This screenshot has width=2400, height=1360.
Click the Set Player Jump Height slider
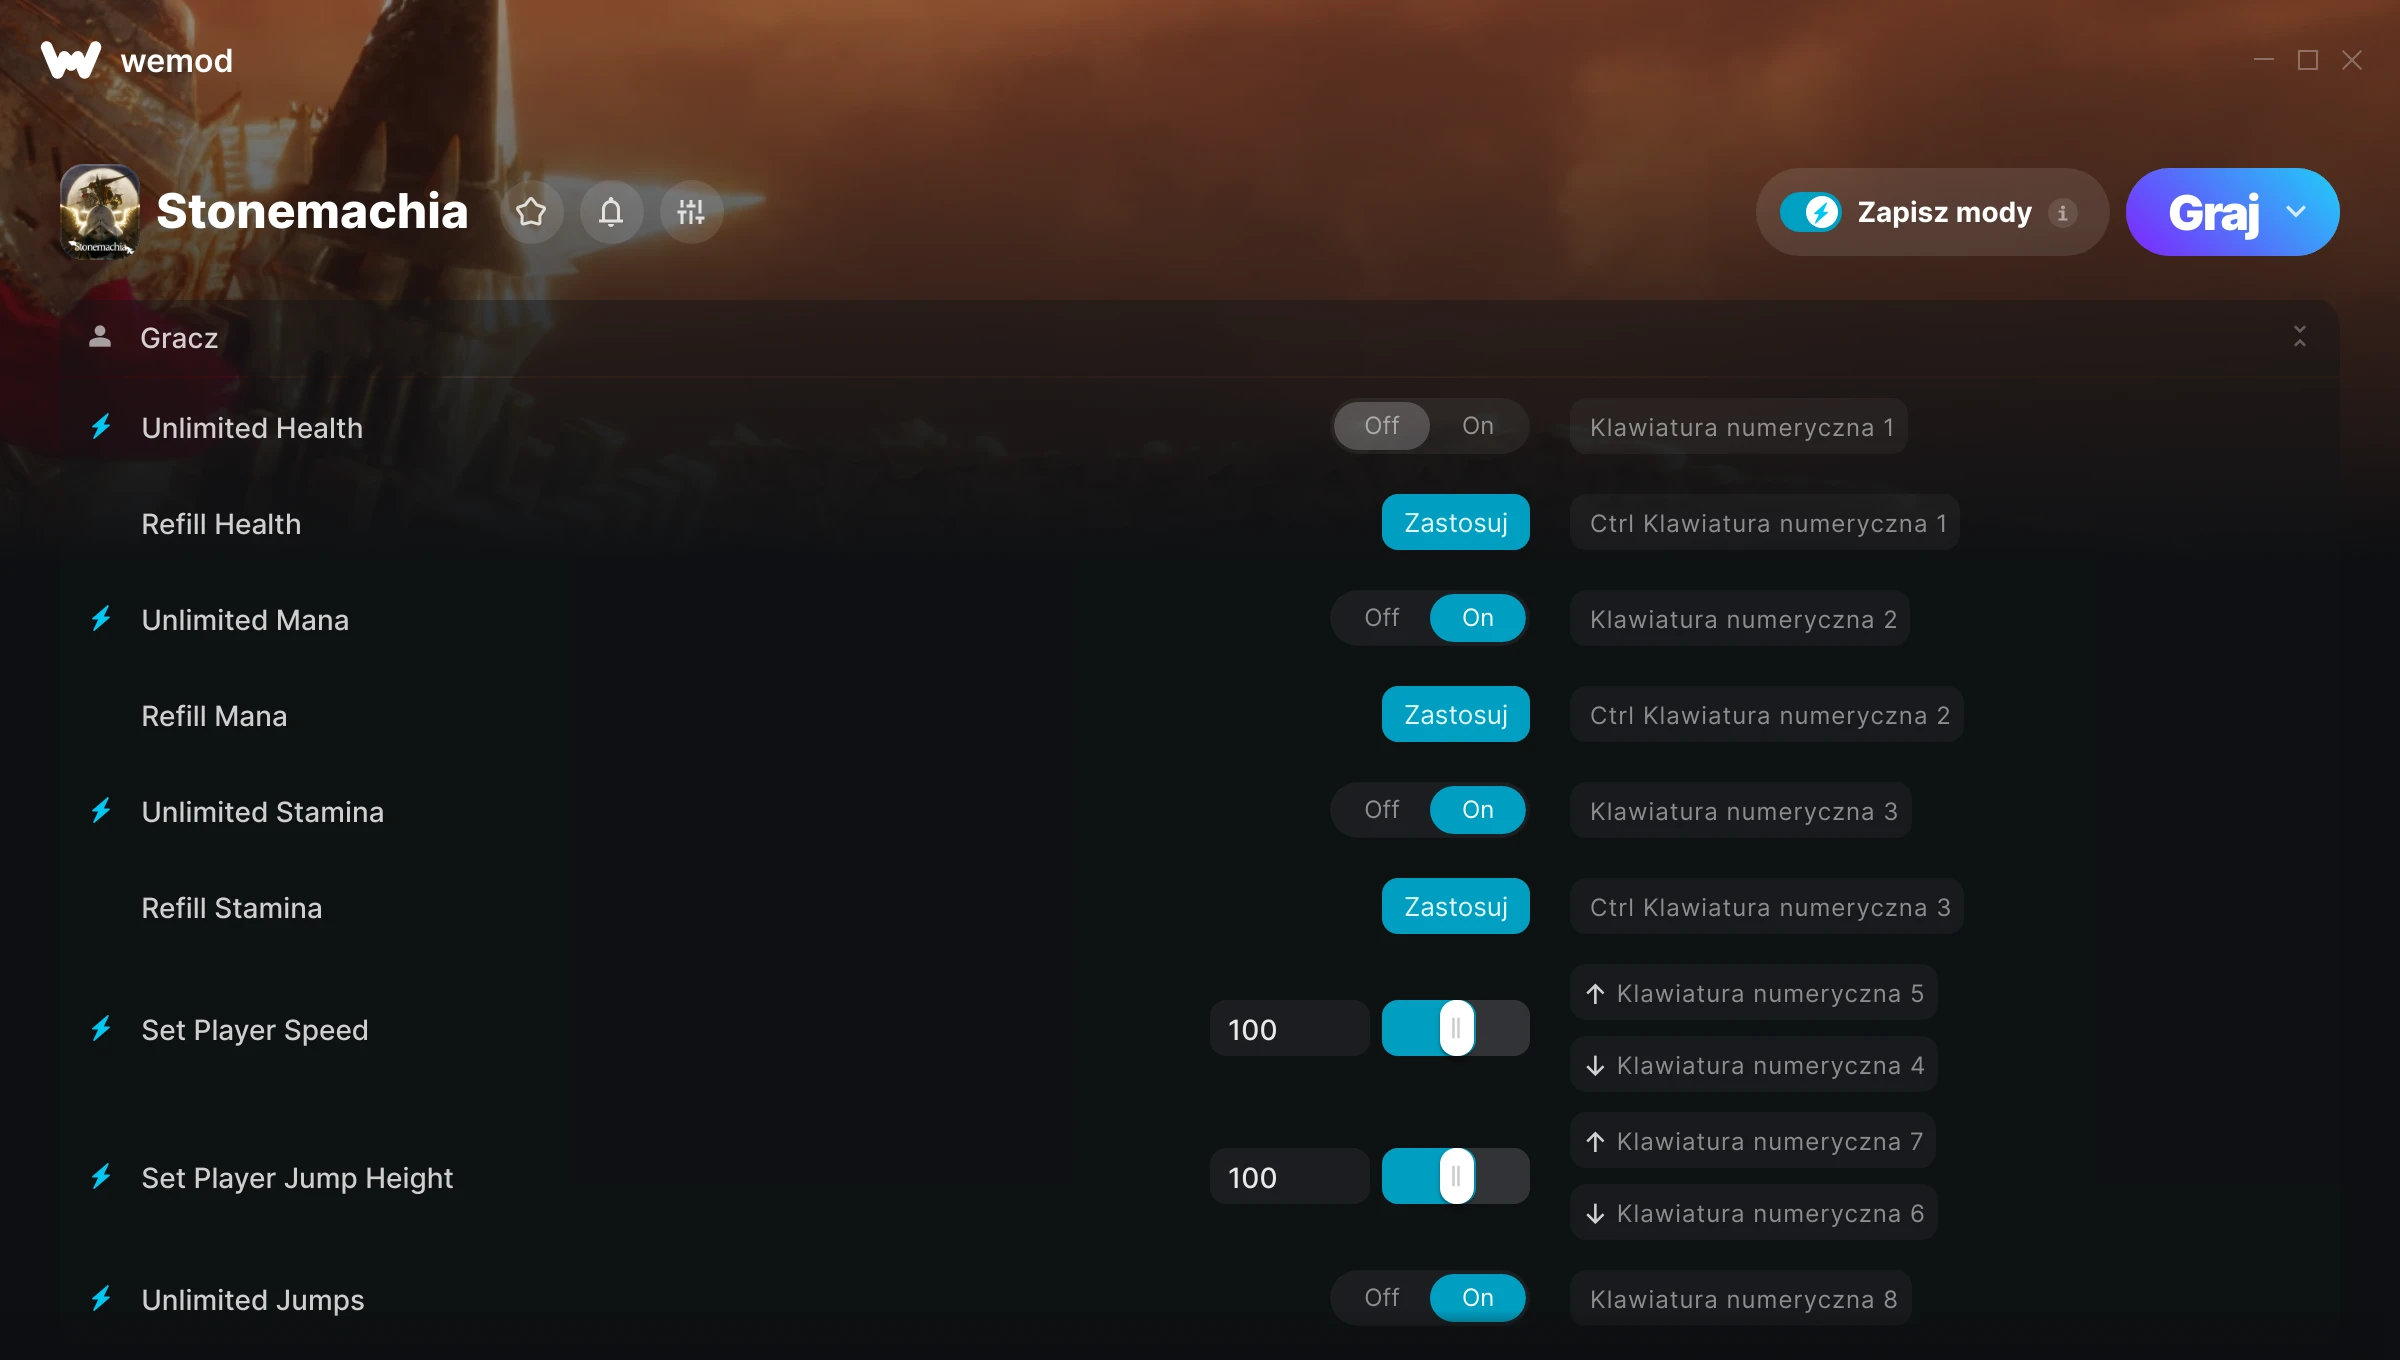pos(1456,1176)
